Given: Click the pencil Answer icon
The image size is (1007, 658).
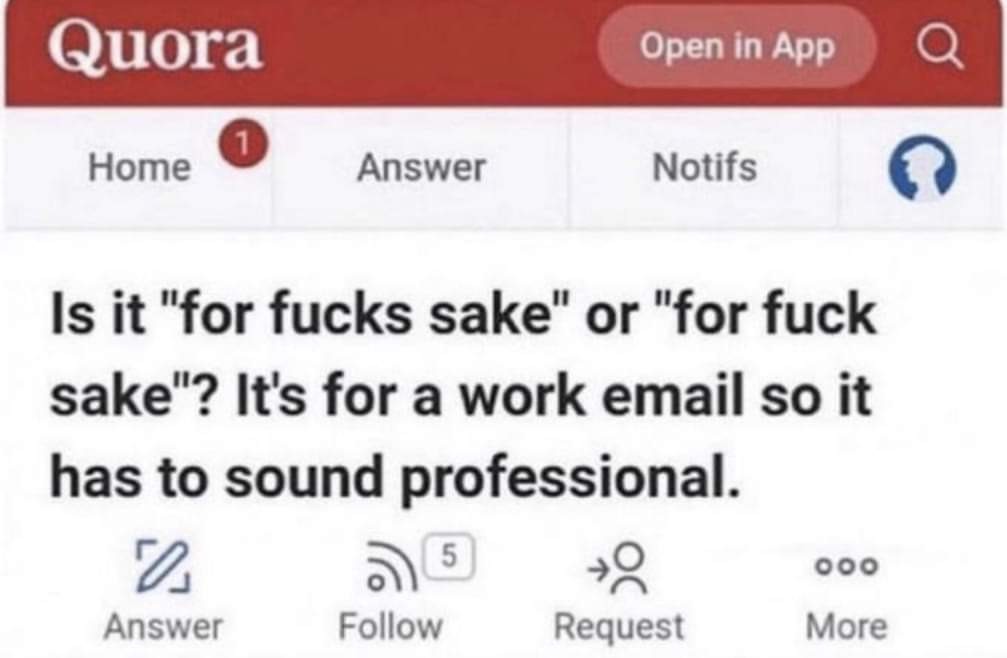Looking at the screenshot, I should 162,565.
